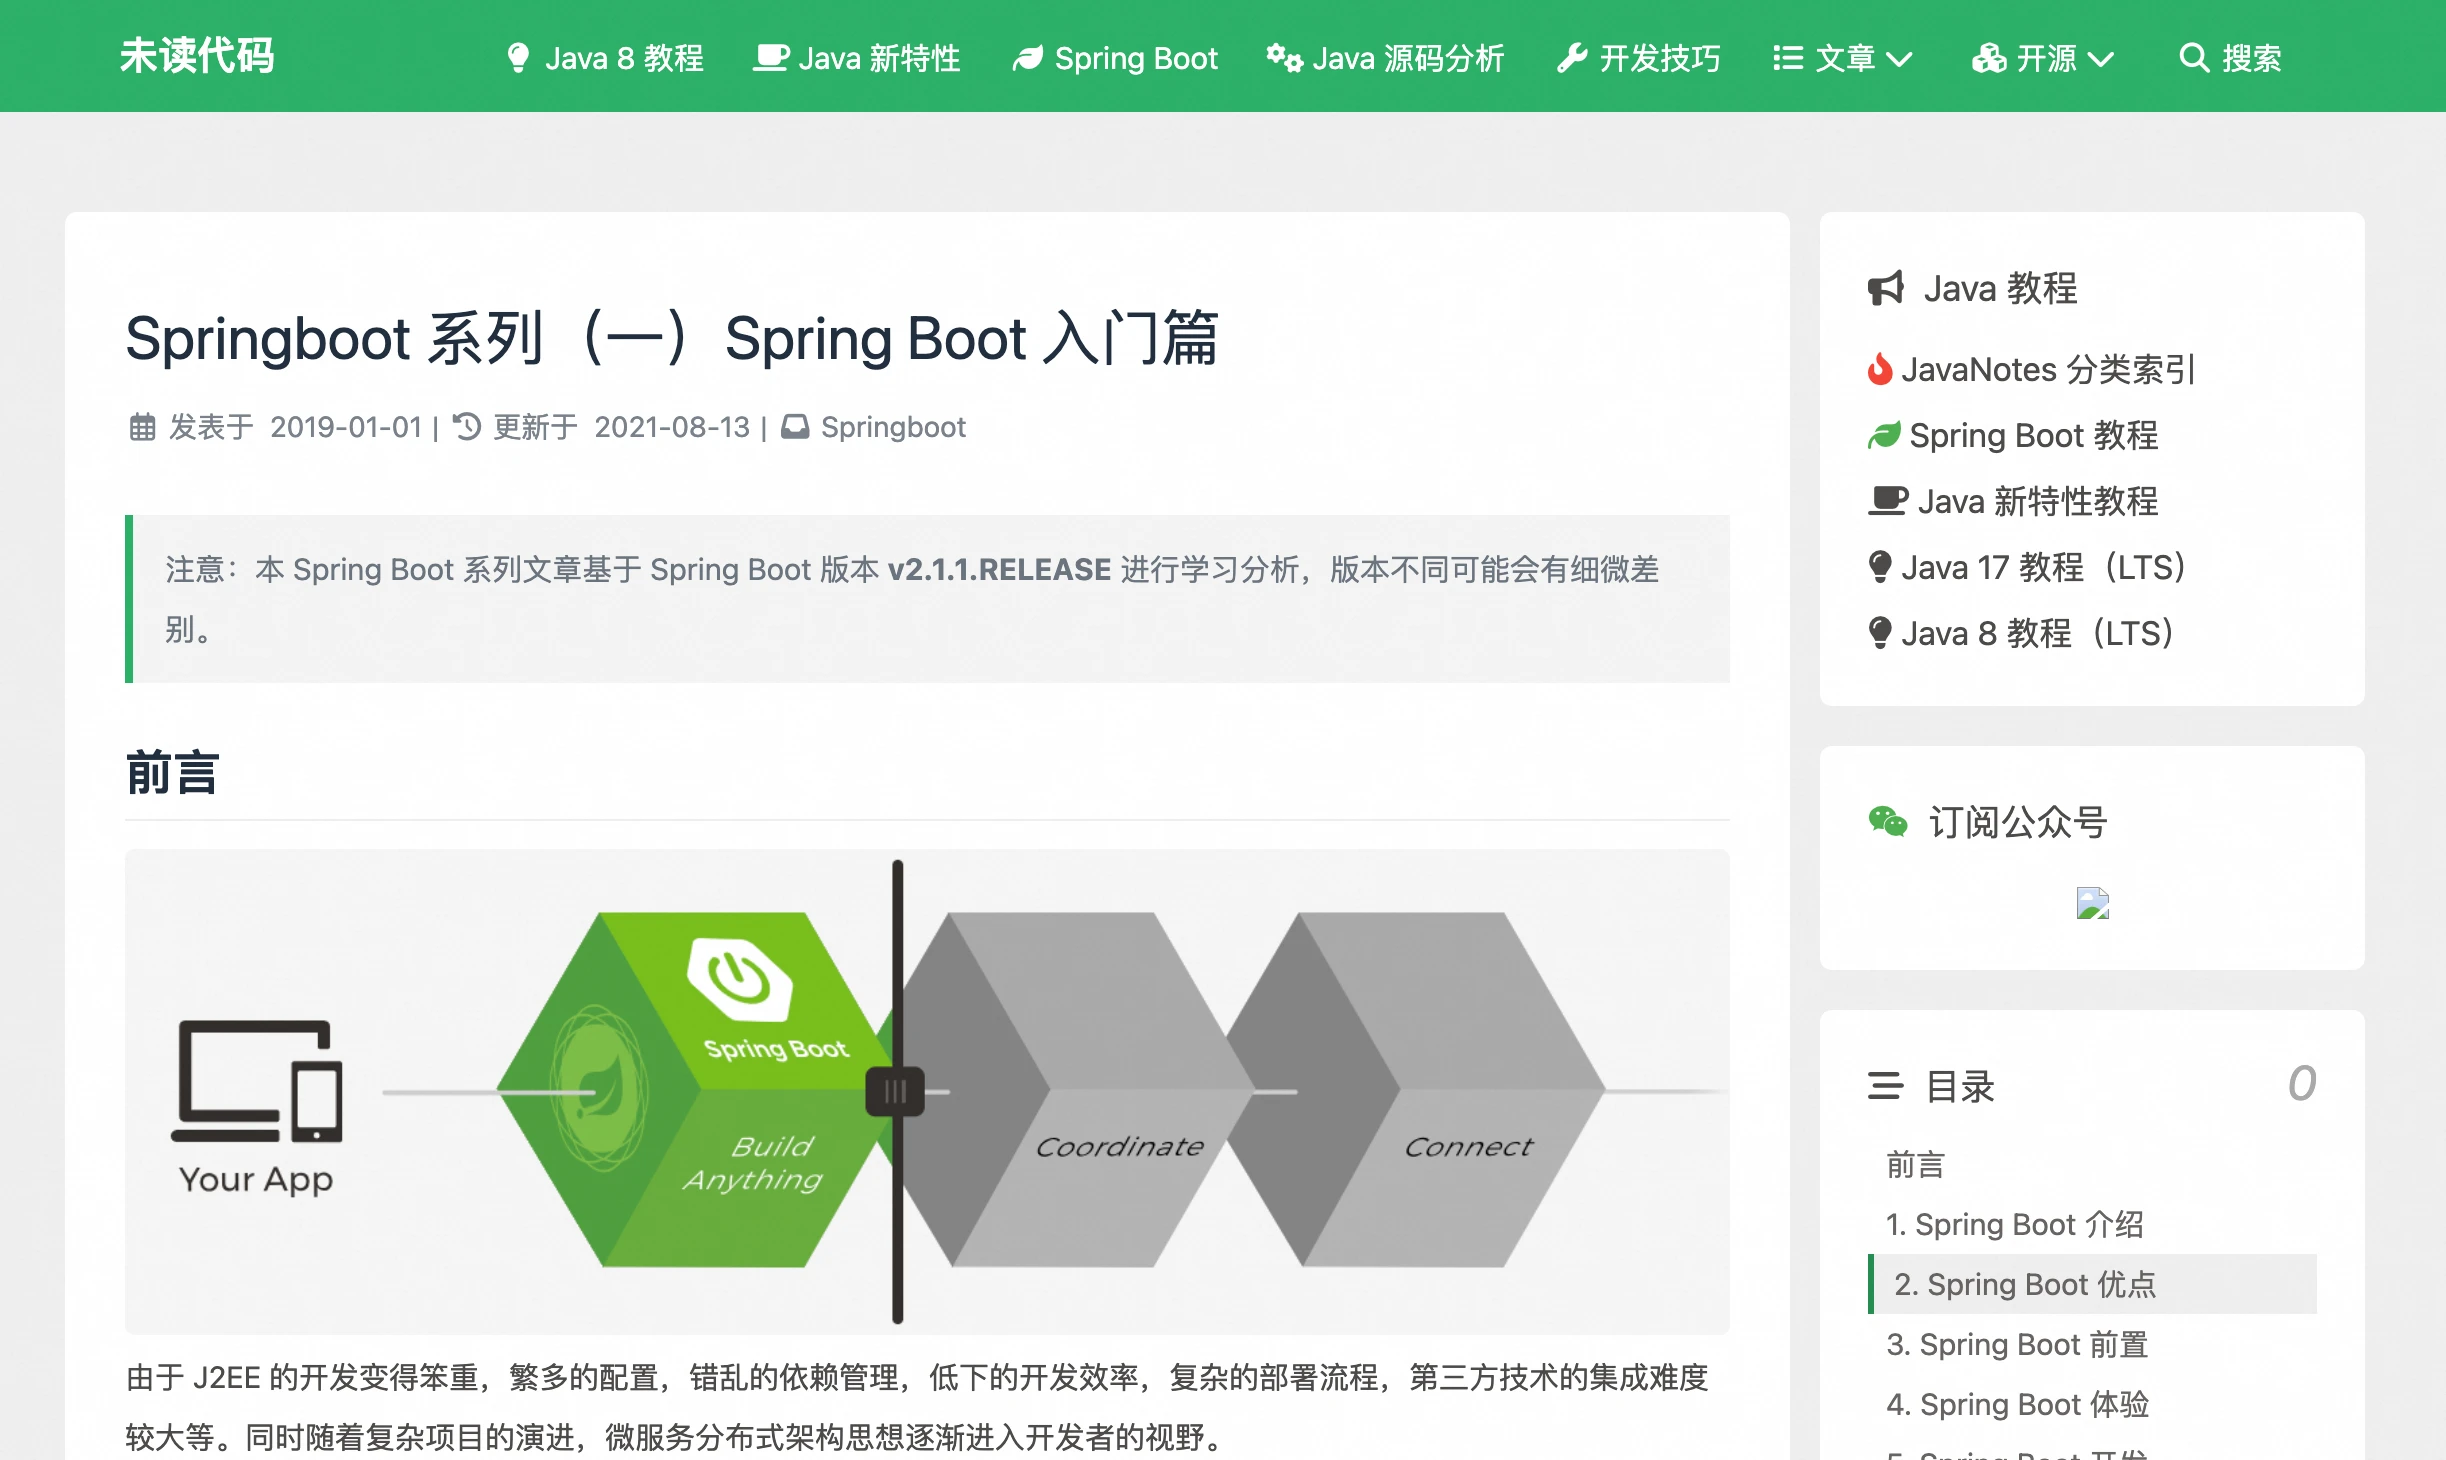Click the lightbulb icon beside Java 17 教程
The height and width of the screenshot is (1460, 2446).
1880,567
